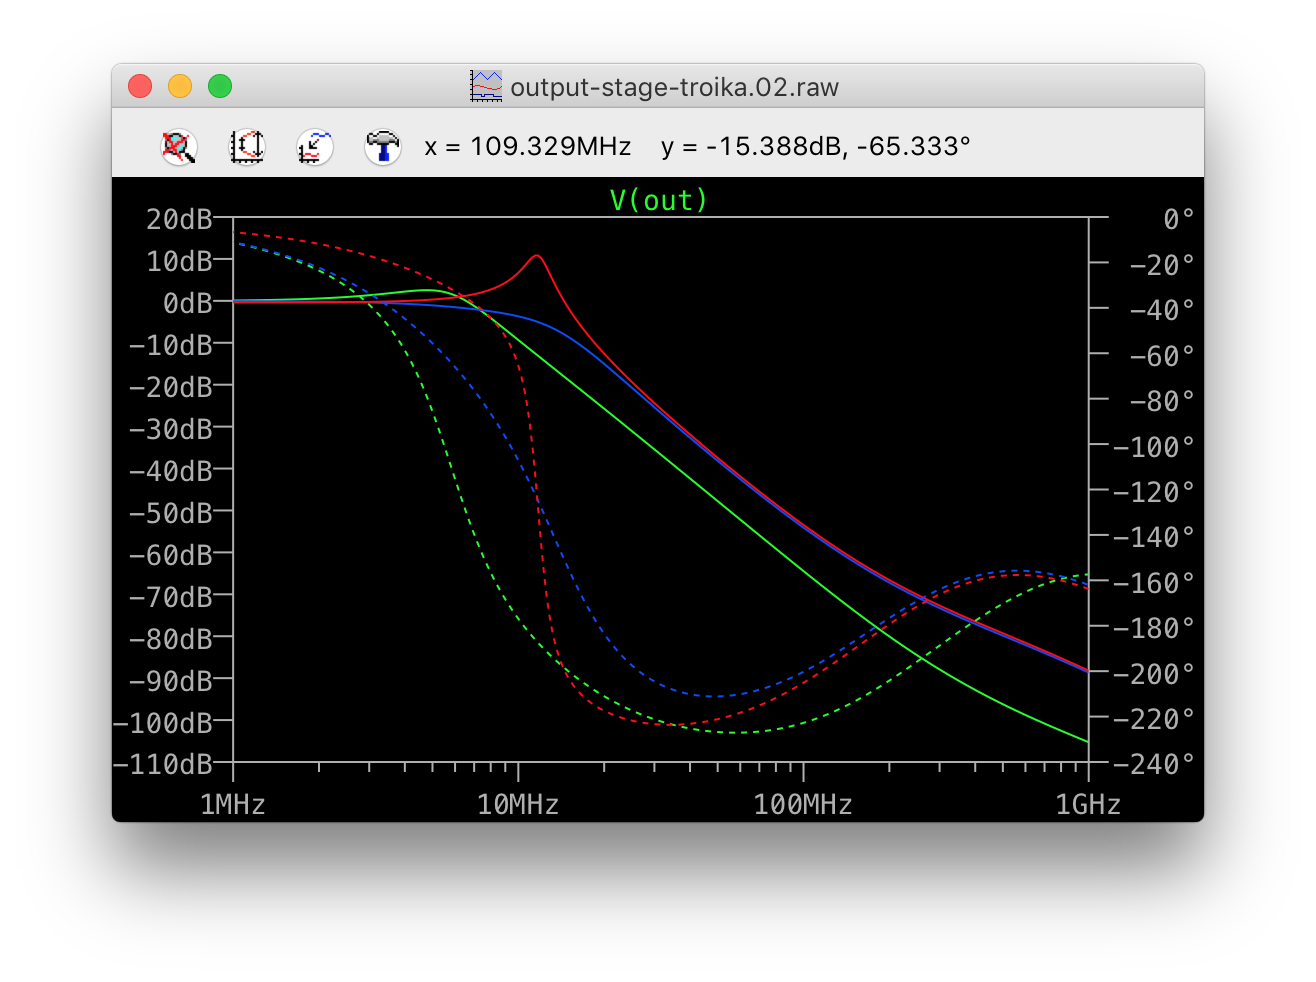1316x982 pixels.
Task: Click the window title output-stage-troika.02.raw
Action: click(x=674, y=87)
